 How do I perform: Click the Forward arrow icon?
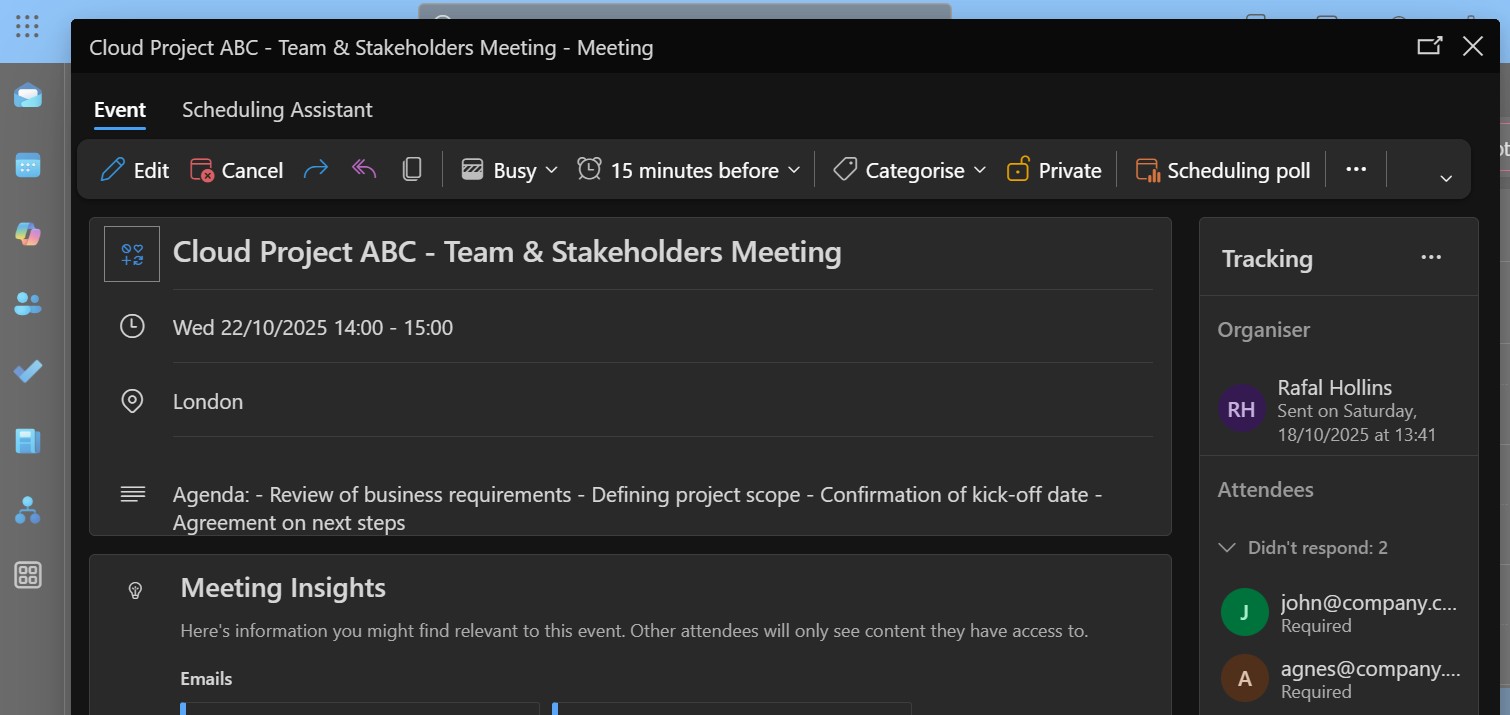coord(316,170)
